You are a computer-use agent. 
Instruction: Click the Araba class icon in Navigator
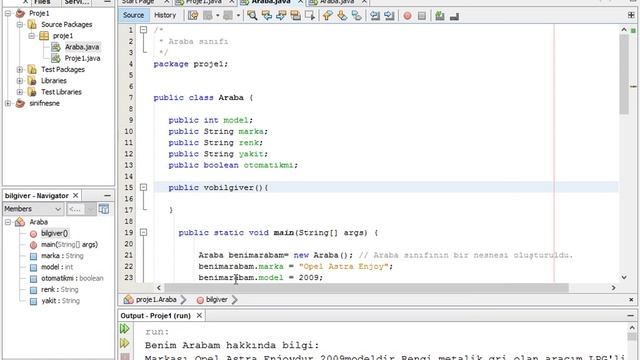point(20,222)
